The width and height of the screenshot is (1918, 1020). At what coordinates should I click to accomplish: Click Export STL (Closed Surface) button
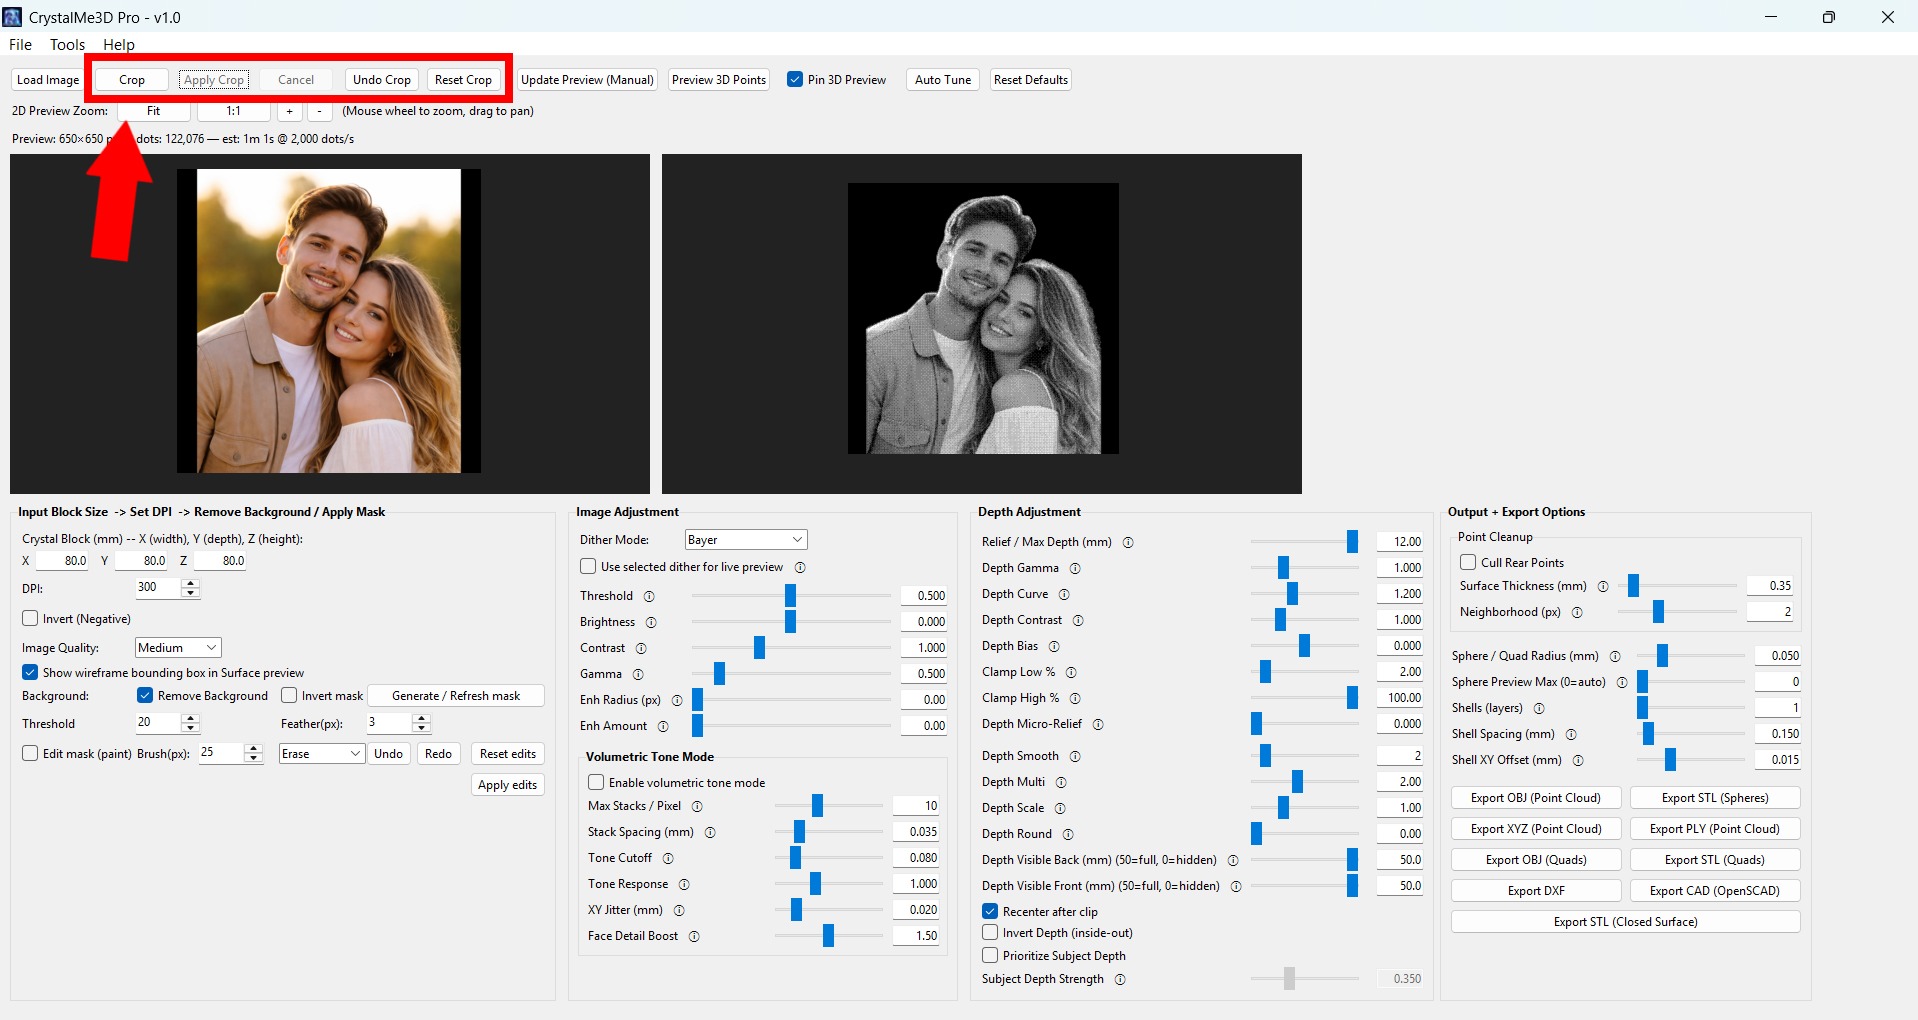tap(1625, 922)
